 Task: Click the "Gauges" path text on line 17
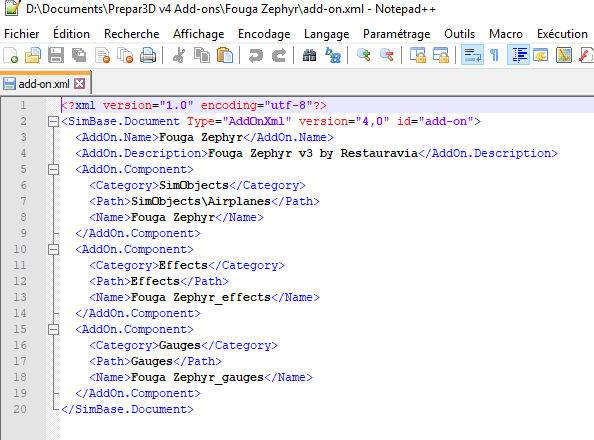click(x=152, y=362)
